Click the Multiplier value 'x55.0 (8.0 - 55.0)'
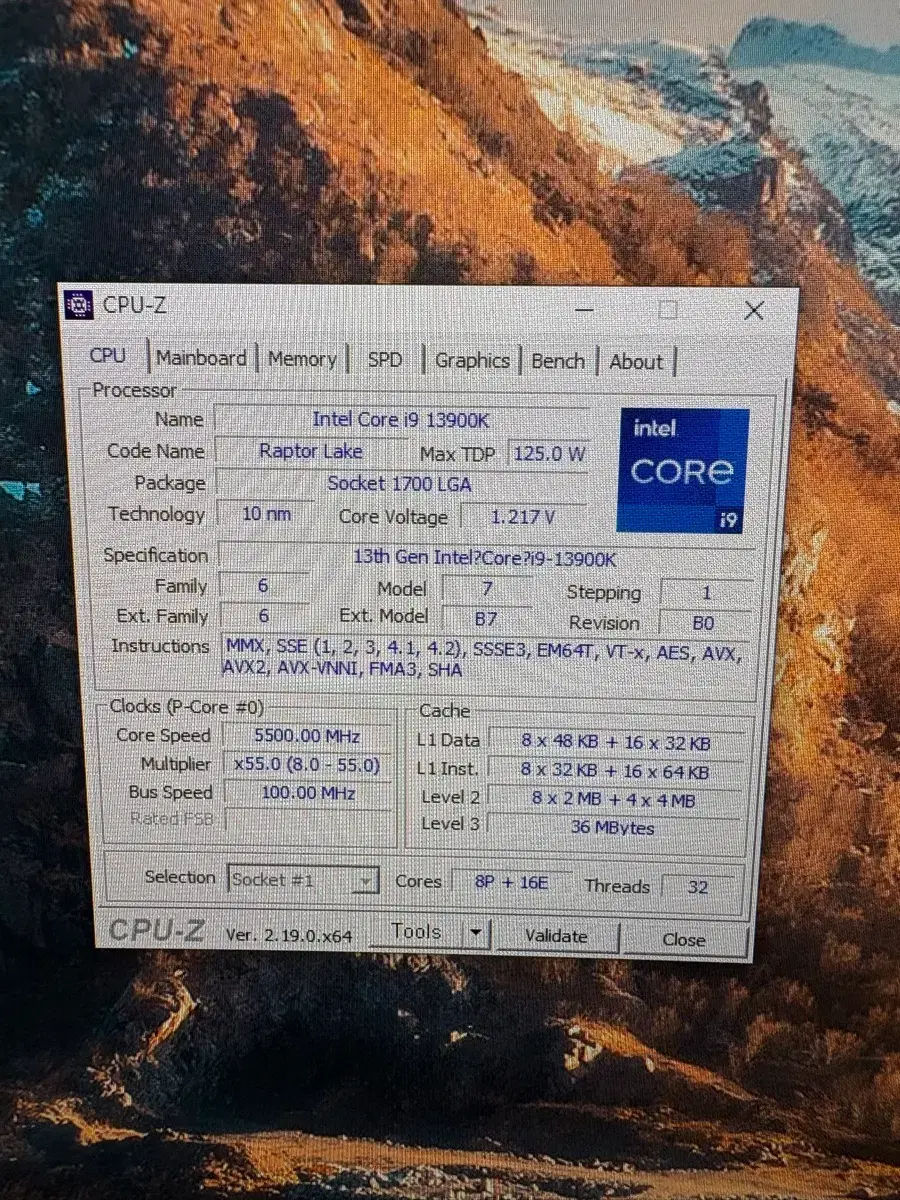 [307, 765]
